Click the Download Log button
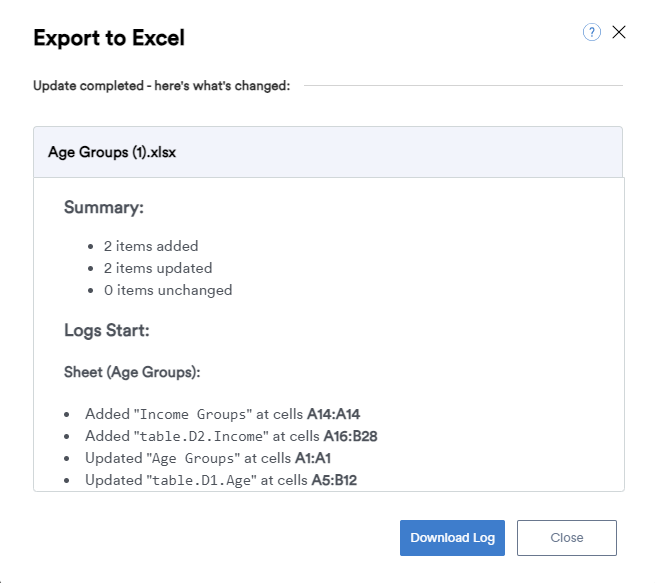This screenshot has height=583, width=655. tap(452, 537)
